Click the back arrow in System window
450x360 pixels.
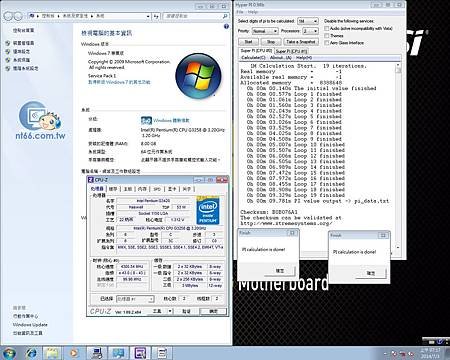tap(8, 16)
